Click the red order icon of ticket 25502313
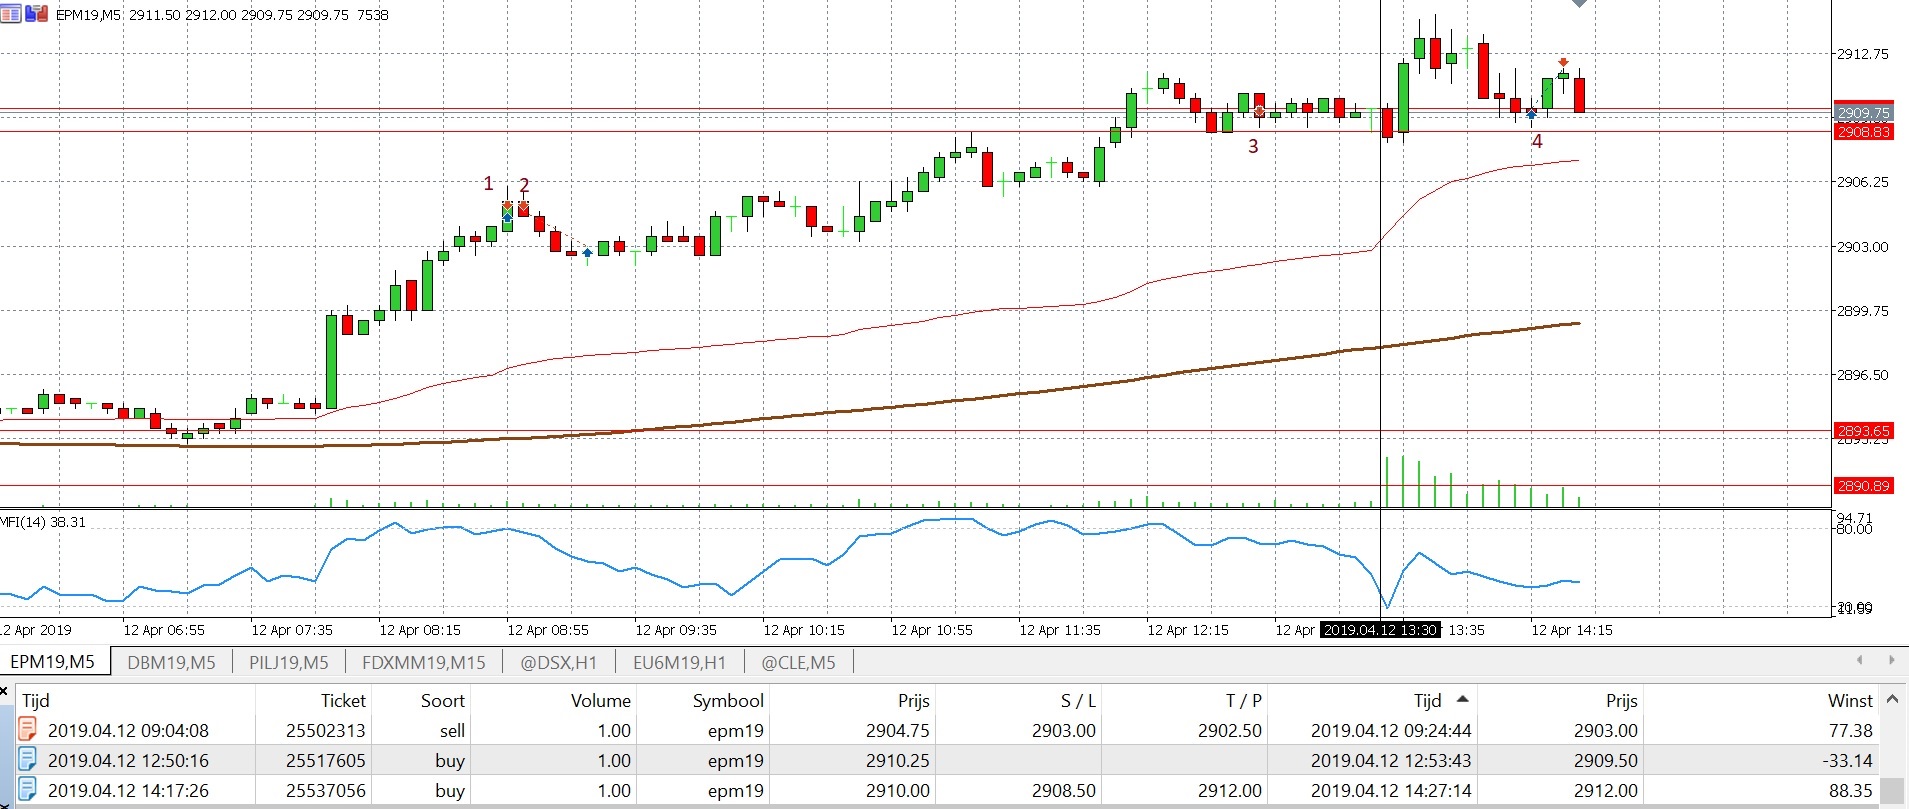Image resolution: width=1909 pixels, height=809 pixels. [x=28, y=730]
